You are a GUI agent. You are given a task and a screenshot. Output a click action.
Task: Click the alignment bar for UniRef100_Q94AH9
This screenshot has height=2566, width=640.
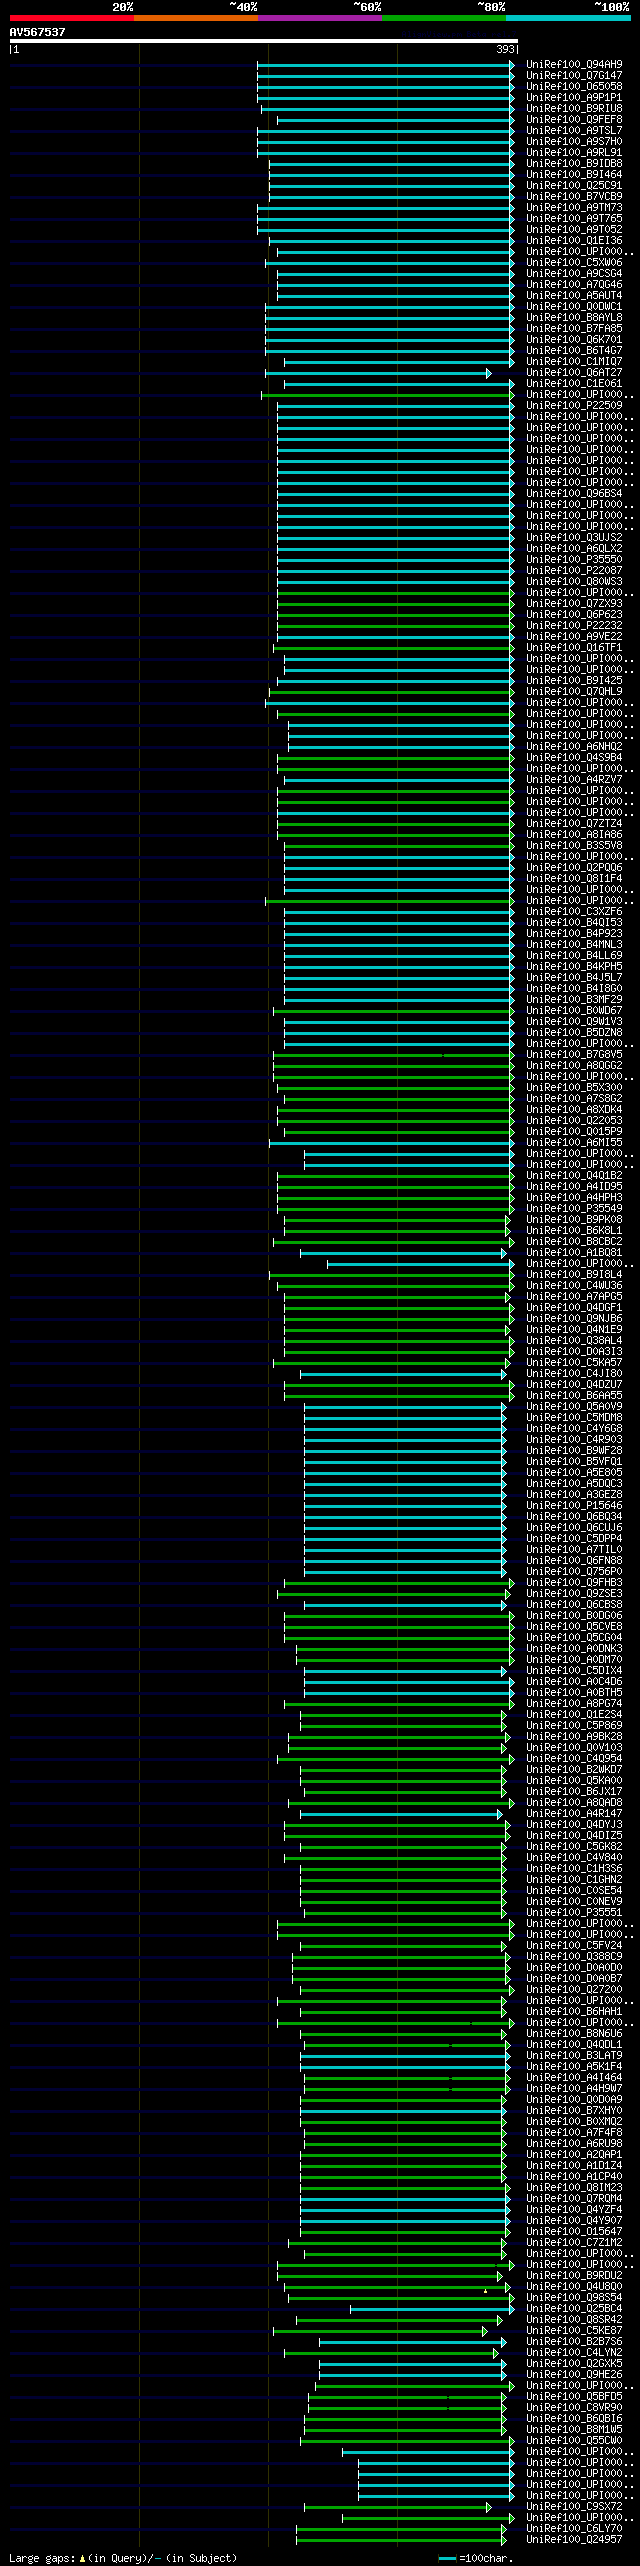tap(386, 65)
